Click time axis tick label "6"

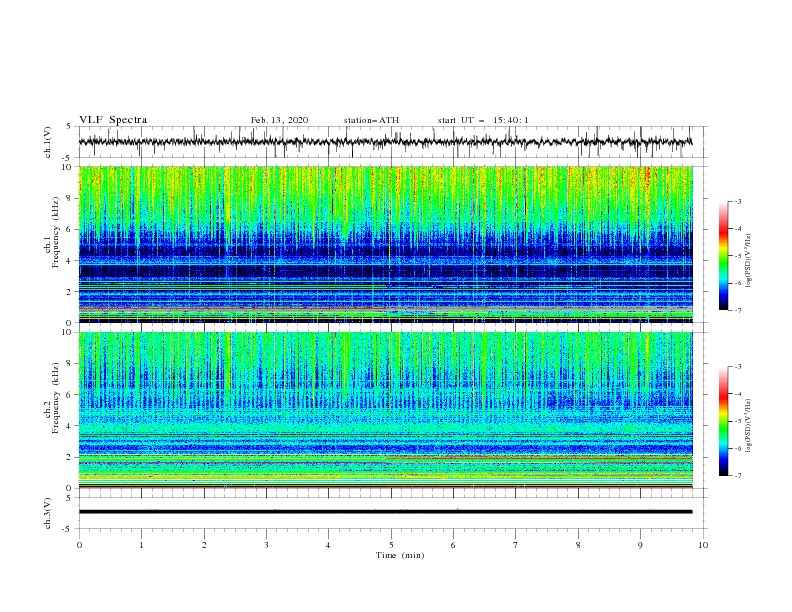pos(453,545)
